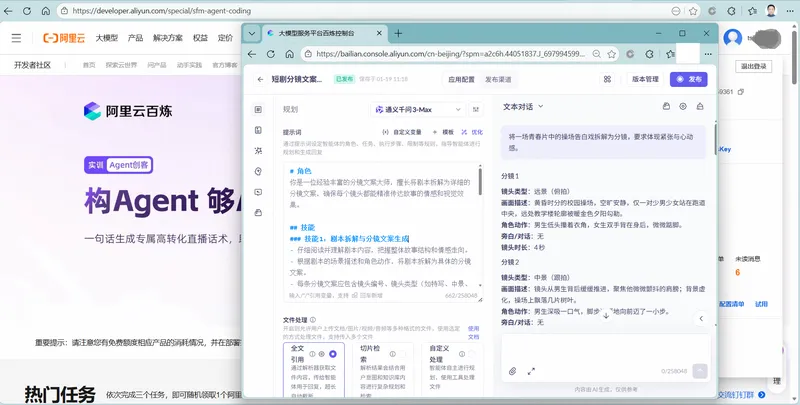The height and width of the screenshot is (405, 800).
Task: Open the sixth sidebar box icon
Action: (258, 213)
